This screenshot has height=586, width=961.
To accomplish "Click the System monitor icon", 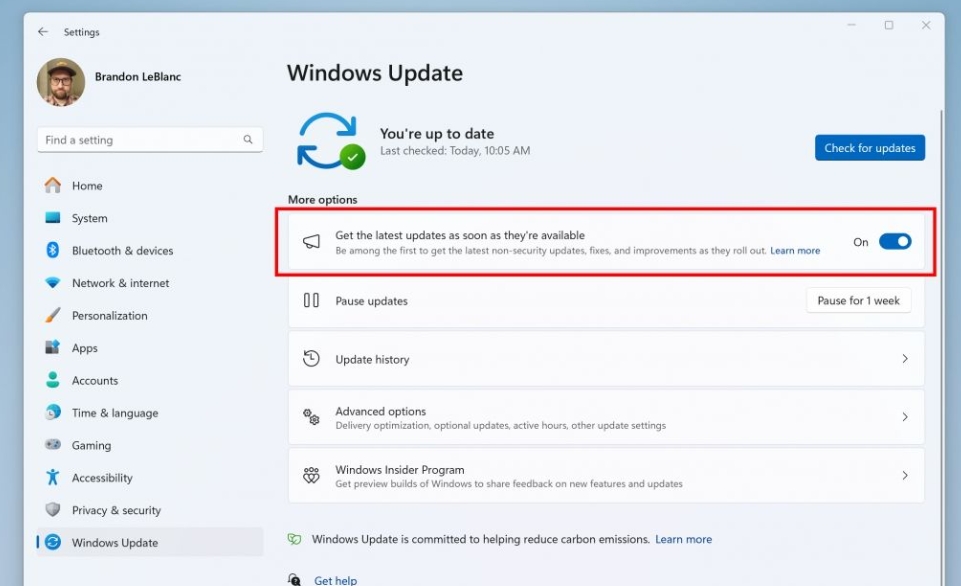I will tap(53, 218).
